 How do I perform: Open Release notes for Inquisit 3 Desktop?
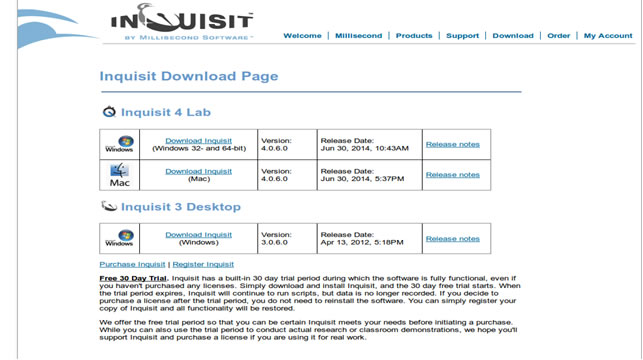pyautogui.click(x=452, y=239)
